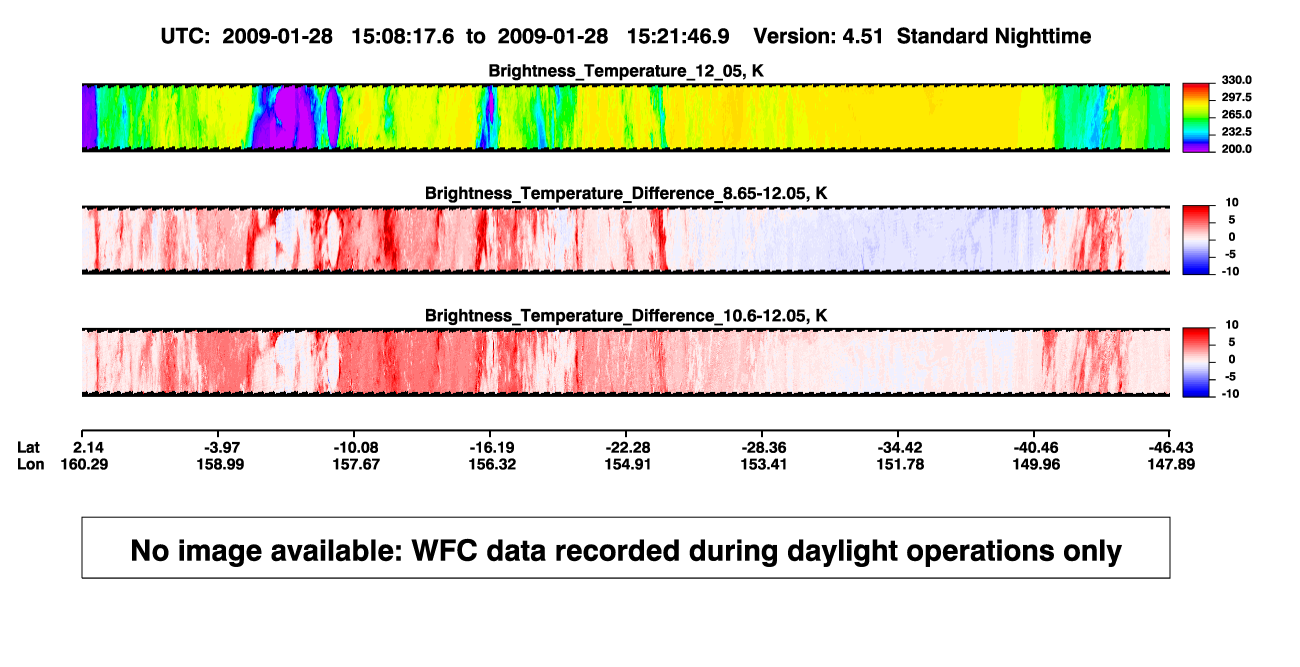This screenshot has width=1300, height=667.
Task: Click the 232.5 colorbar label
Action: 1236,132
